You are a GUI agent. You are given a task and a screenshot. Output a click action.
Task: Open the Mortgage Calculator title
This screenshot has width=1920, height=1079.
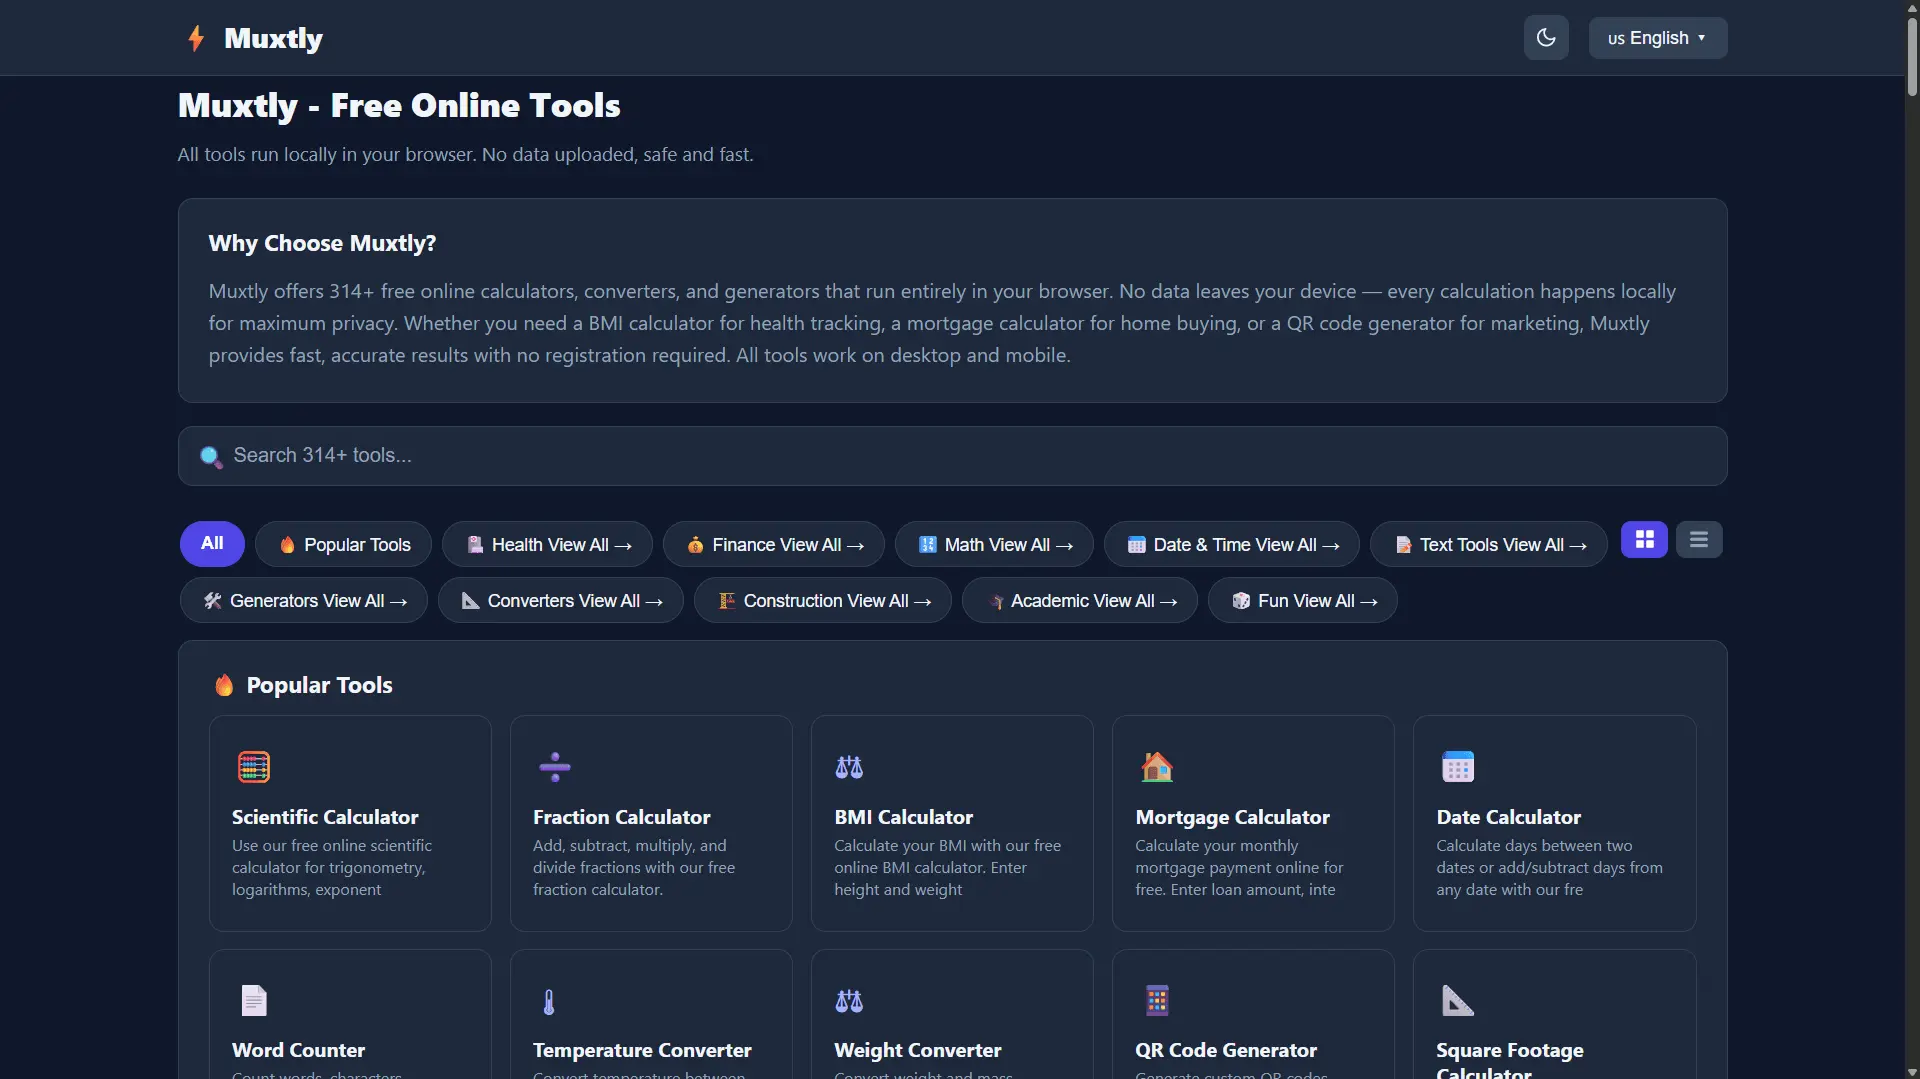pyautogui.click(x=1232, y=817)
